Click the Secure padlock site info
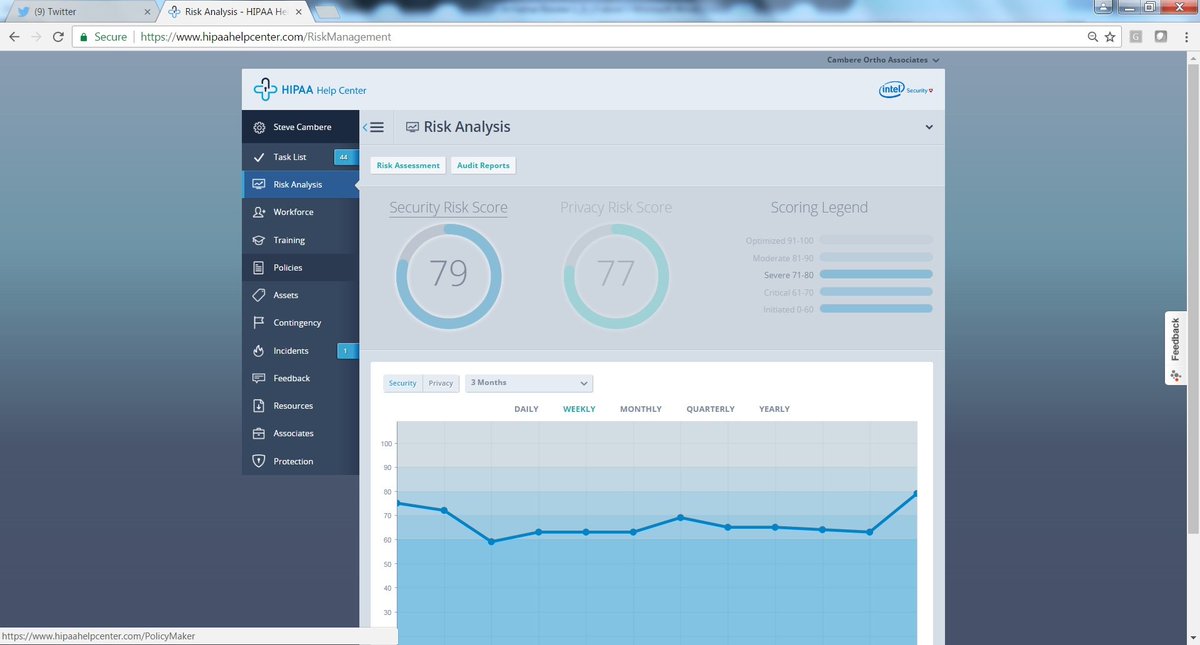 coord(105,37)
